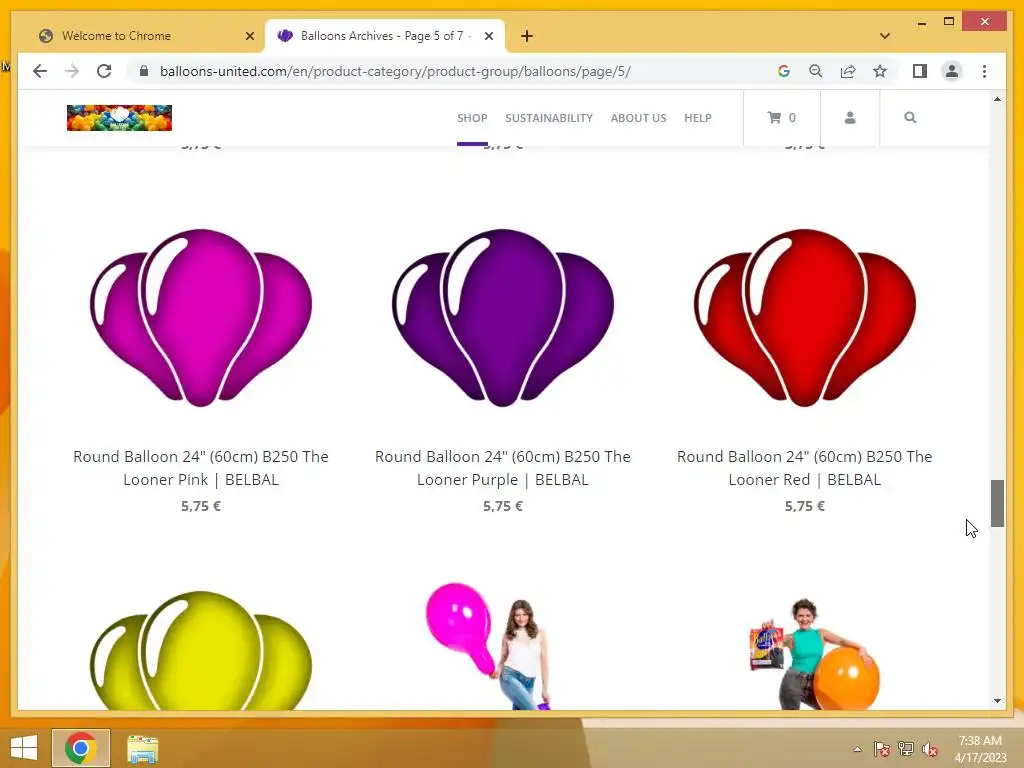The width and height of the screenshot is (1024, 768).
Task: Show hidden system tray icons
Action: [857, 749]
